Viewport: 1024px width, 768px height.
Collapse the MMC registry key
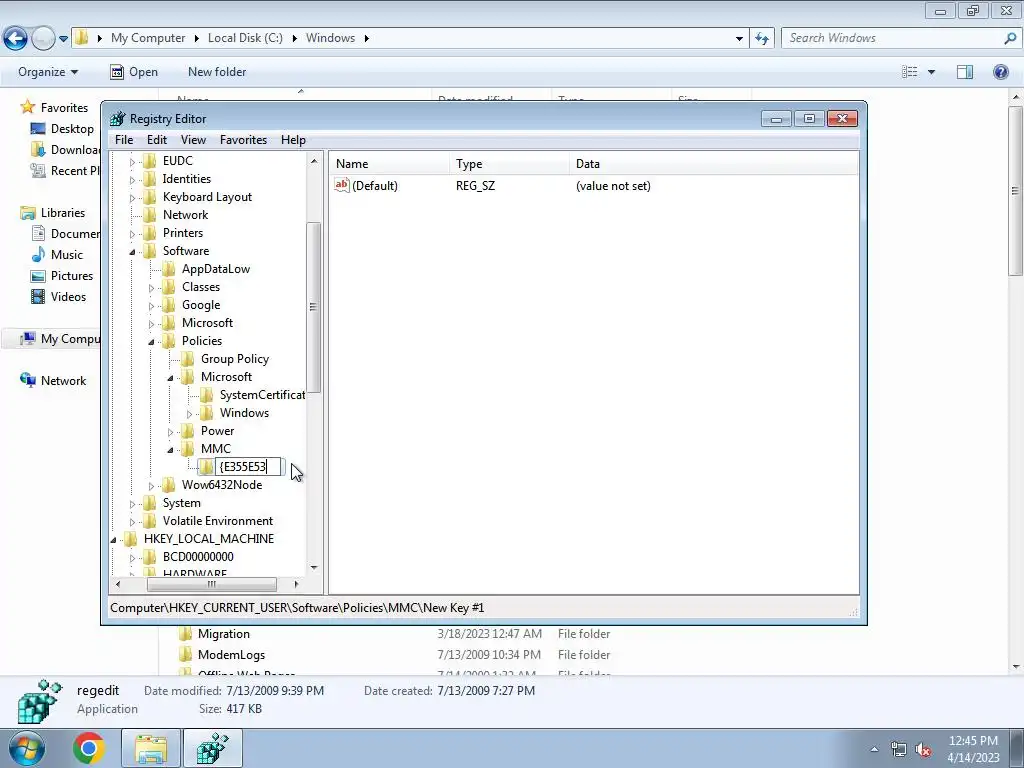(170, 449)
